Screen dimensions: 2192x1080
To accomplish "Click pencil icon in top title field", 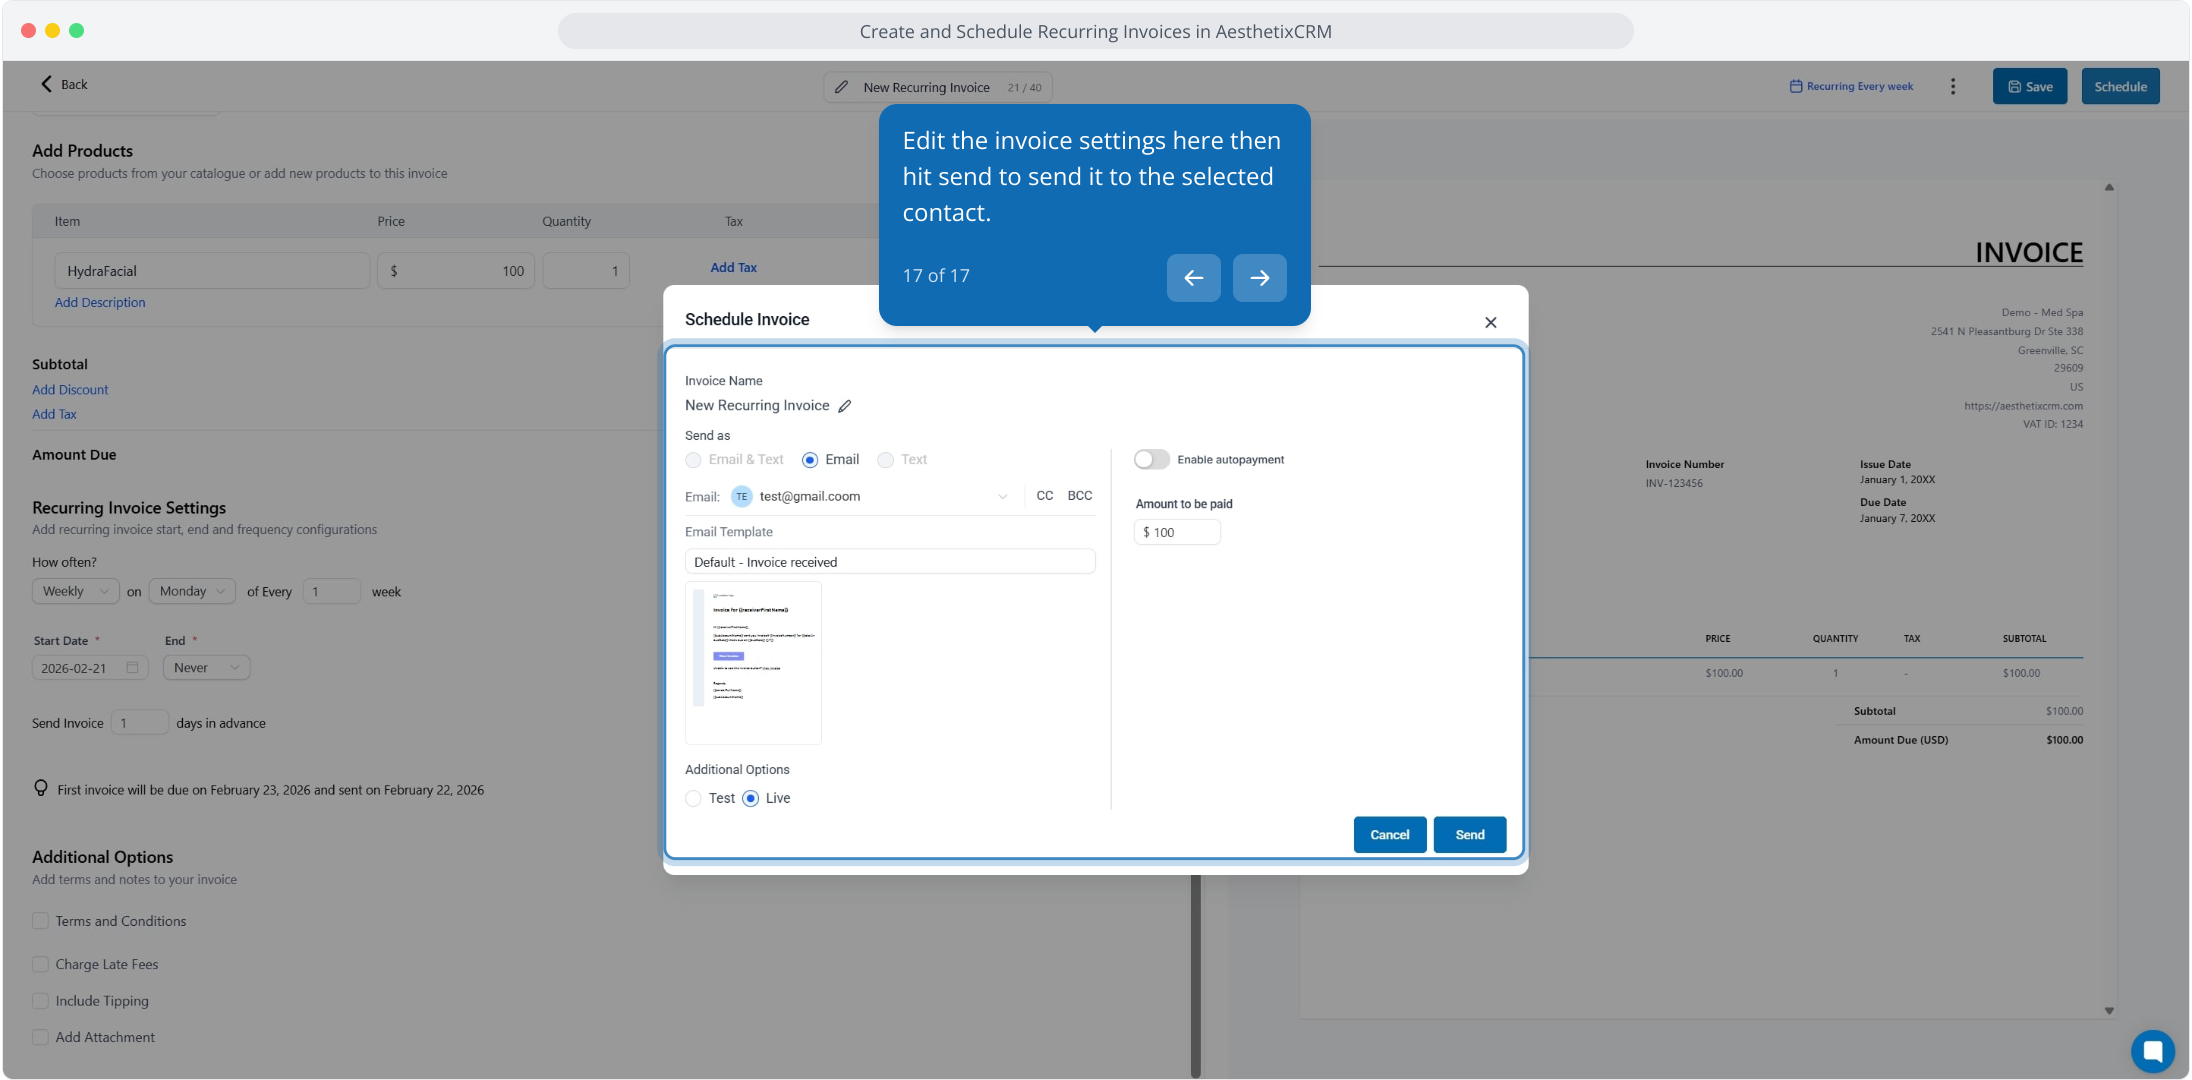I will coord(842,88).
